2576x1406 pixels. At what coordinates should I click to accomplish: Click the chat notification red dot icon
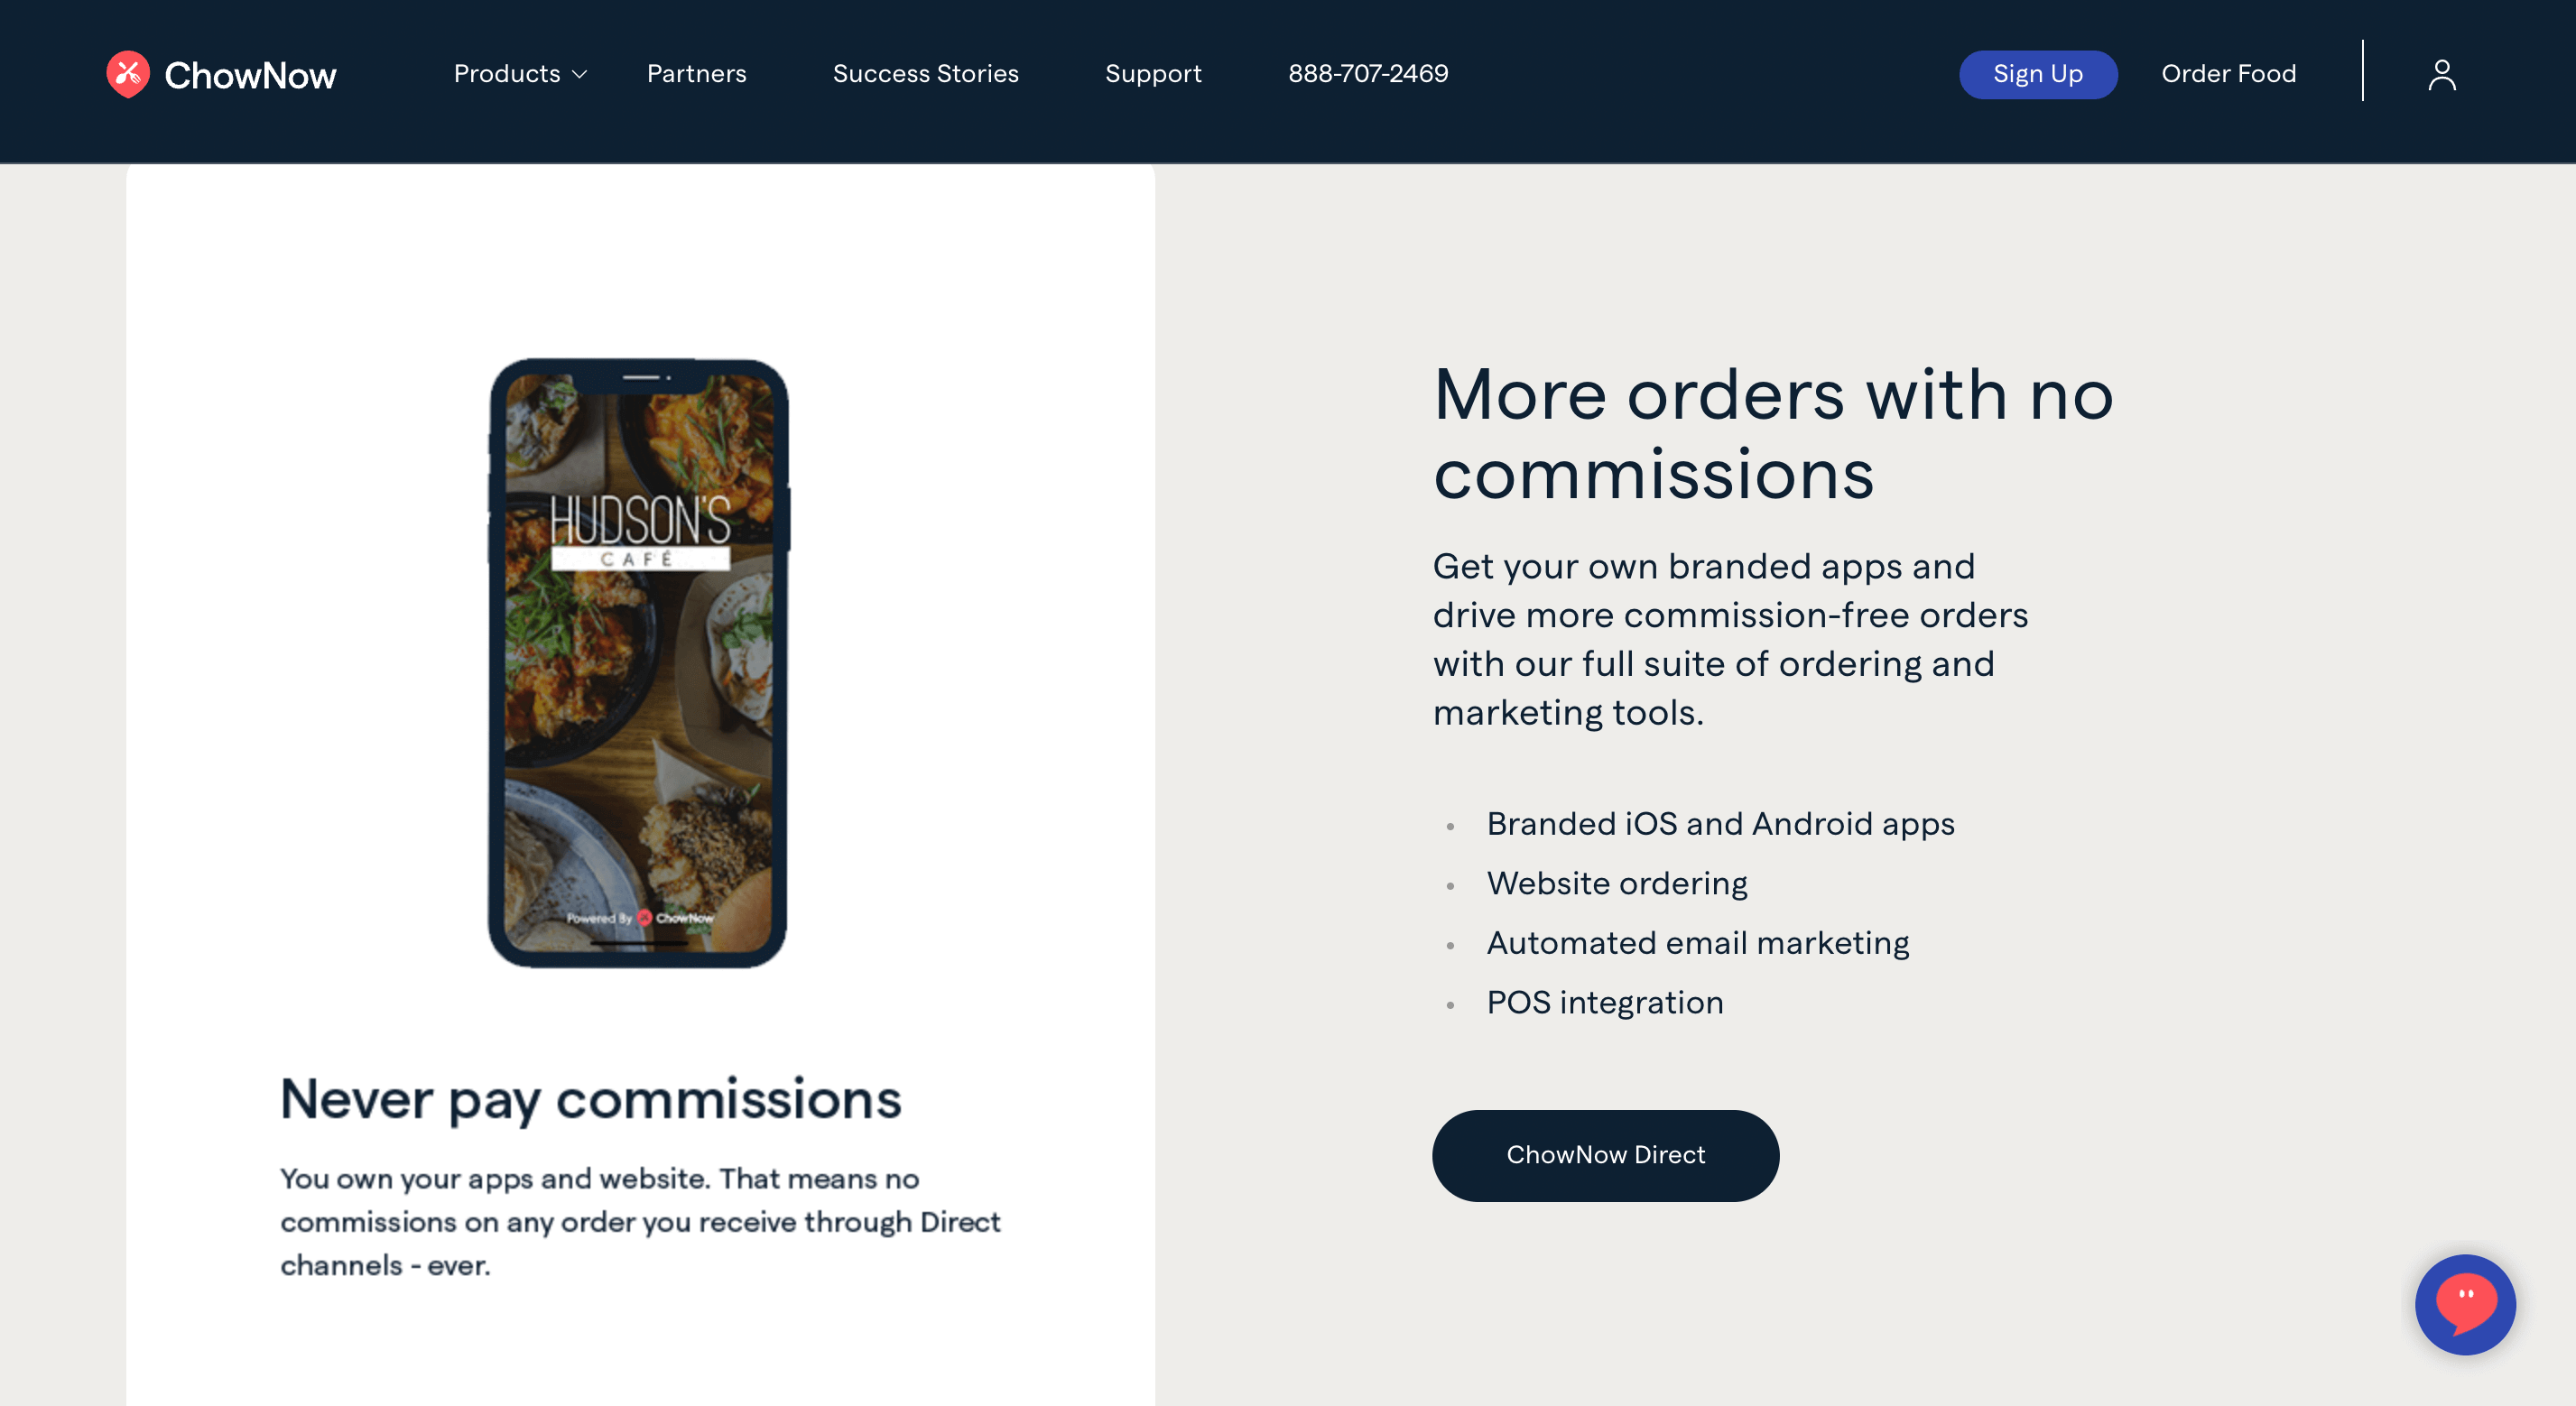(x=2465, y=1304)
